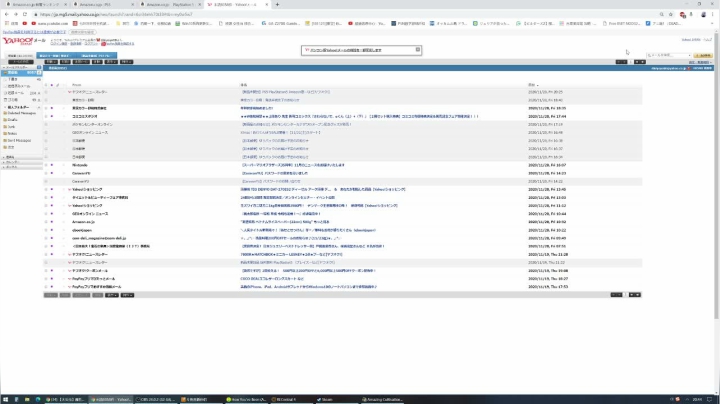This screenshot has width=720, height=404.
Task: Check the ポケモンセンターオンライン email checkbox
Action: [46, 124]
